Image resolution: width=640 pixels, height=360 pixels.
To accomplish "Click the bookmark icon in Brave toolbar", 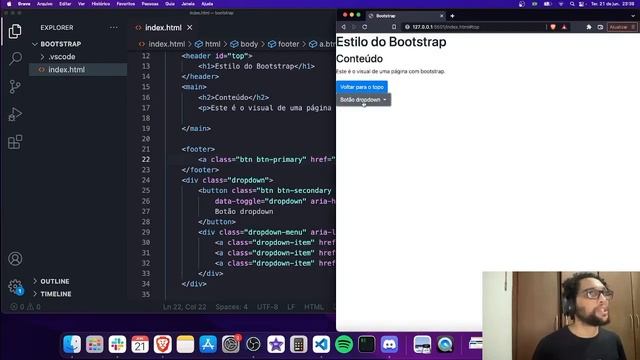I will [x=394, y=27].
